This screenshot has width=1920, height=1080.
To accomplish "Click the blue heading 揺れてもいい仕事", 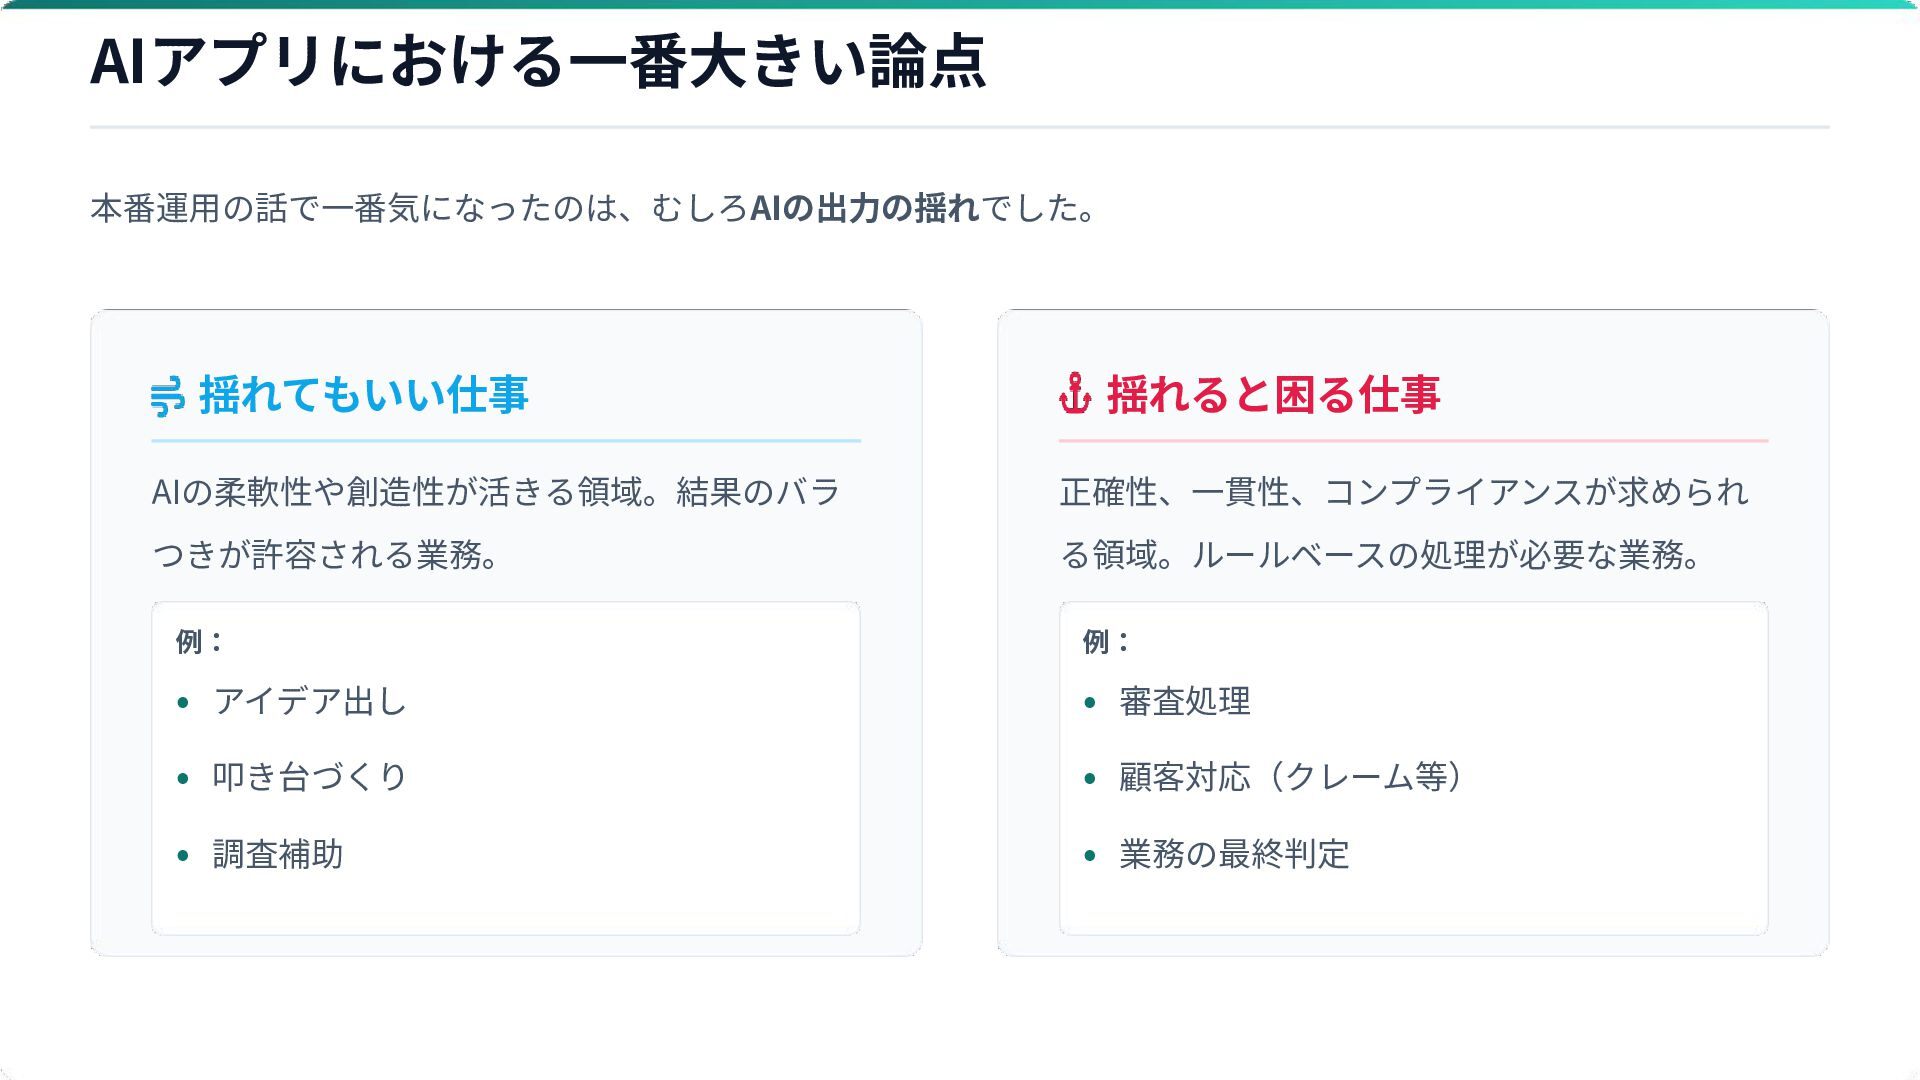I will [x=363, y=395].
